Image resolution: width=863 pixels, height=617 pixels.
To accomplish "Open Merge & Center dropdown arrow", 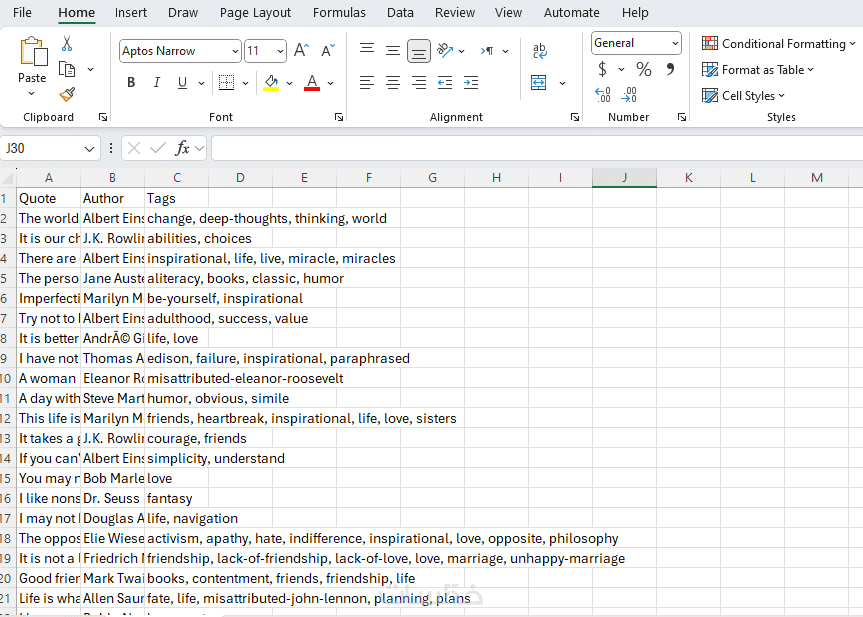I will coord(562,83).
